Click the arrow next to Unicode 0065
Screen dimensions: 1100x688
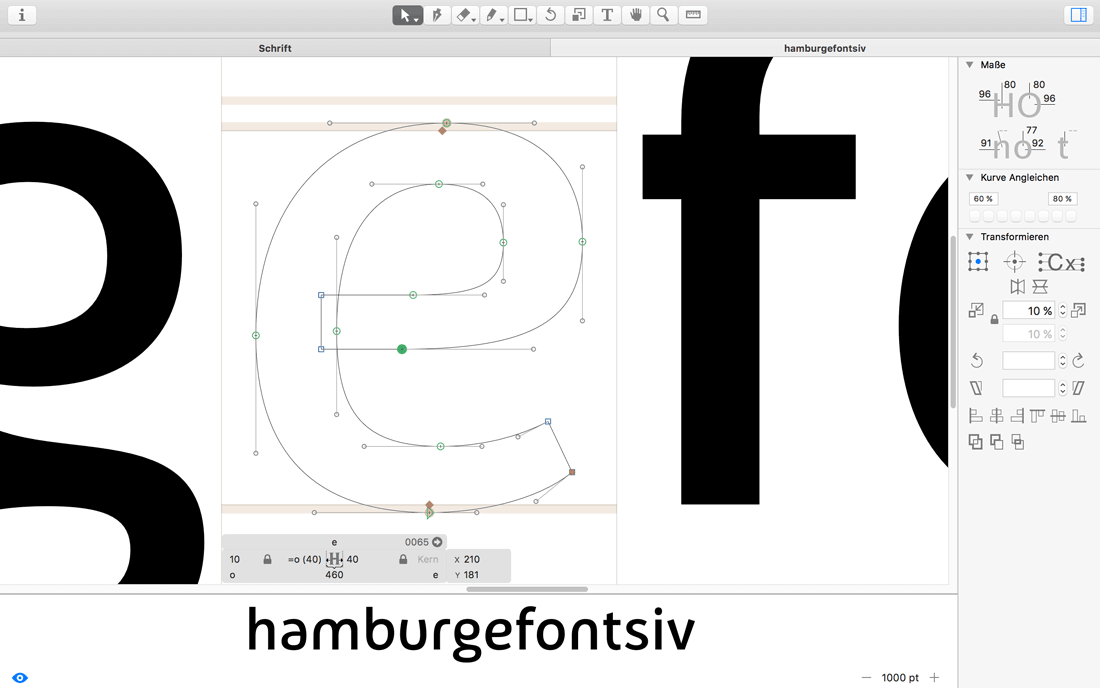[437, 542]
